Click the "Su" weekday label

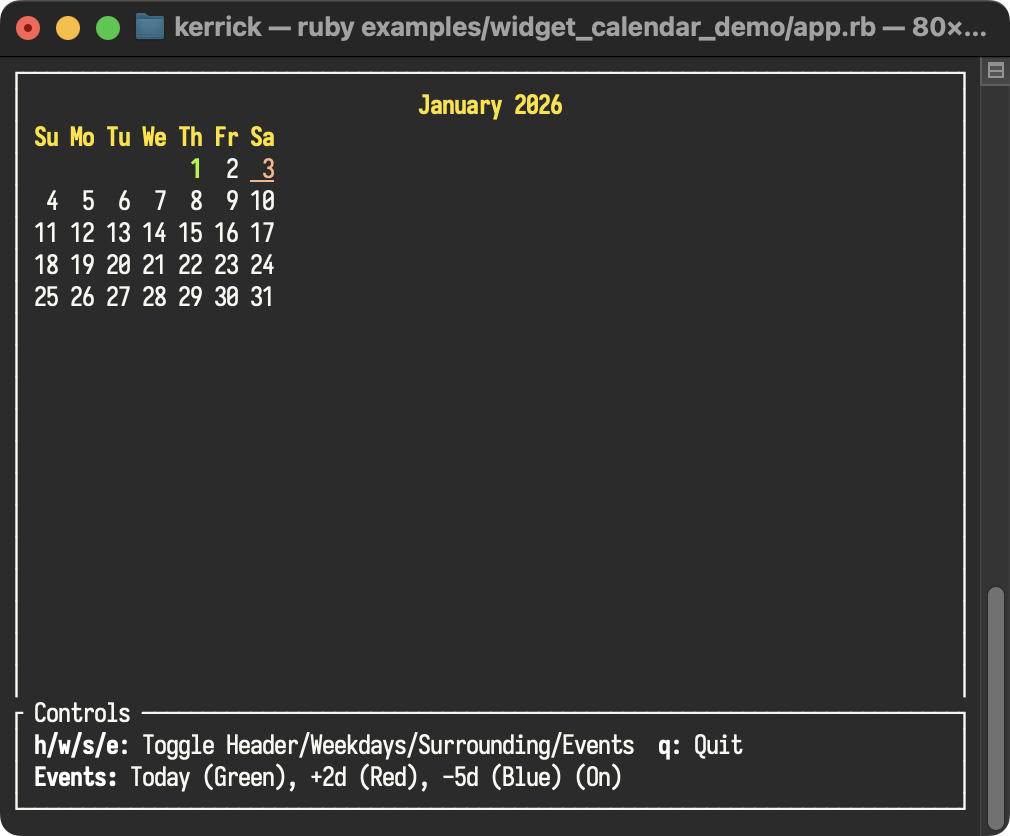pos(46,137)
